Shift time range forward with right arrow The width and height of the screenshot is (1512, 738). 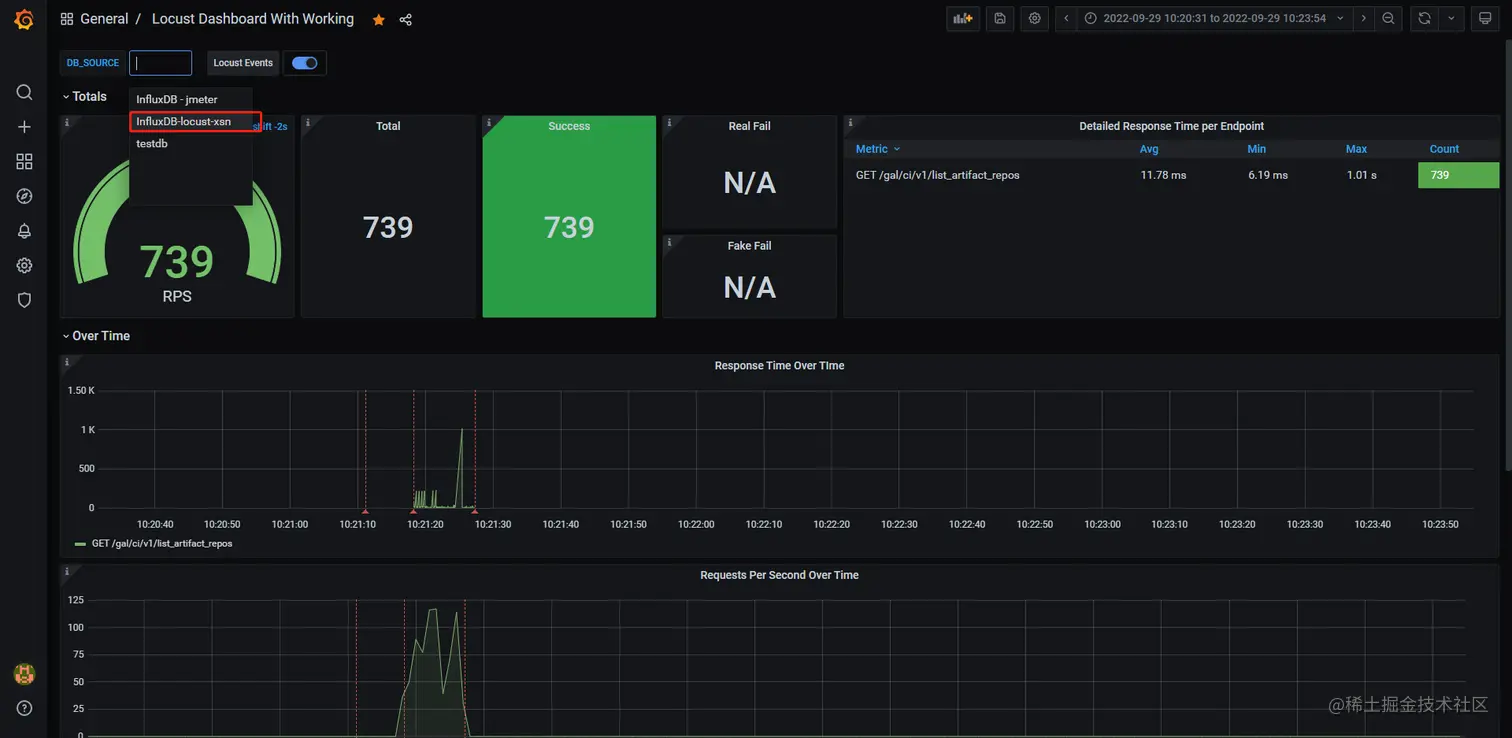click(1363, 18)
